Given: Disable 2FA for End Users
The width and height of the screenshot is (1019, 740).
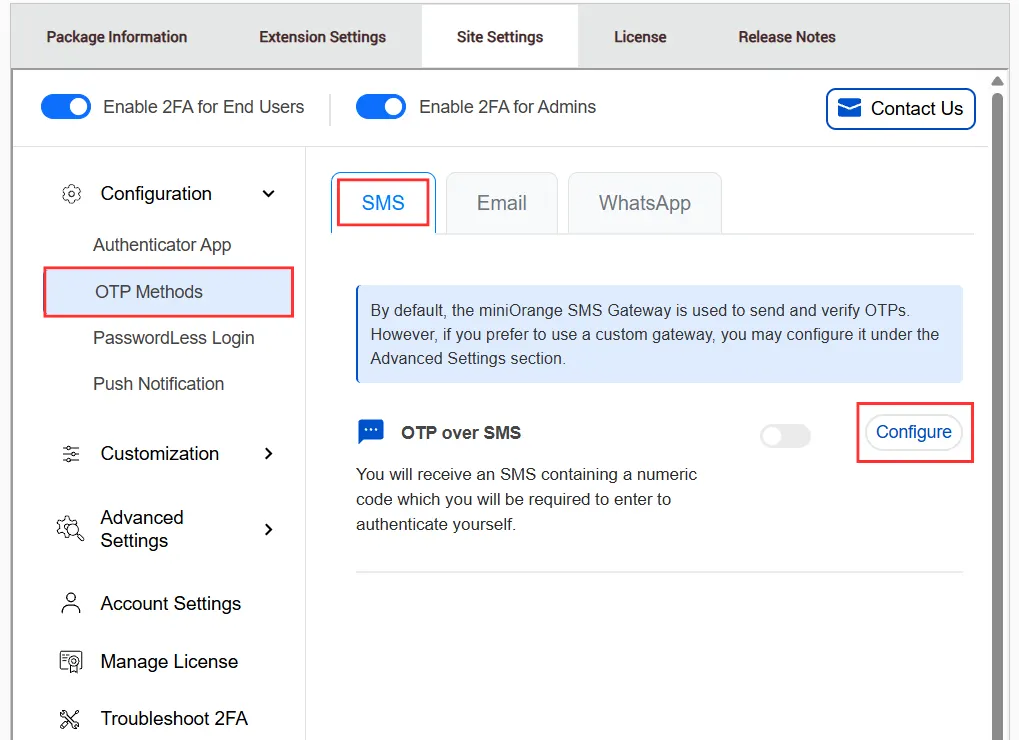Looking at the screenshot, I should pos(65,106).
